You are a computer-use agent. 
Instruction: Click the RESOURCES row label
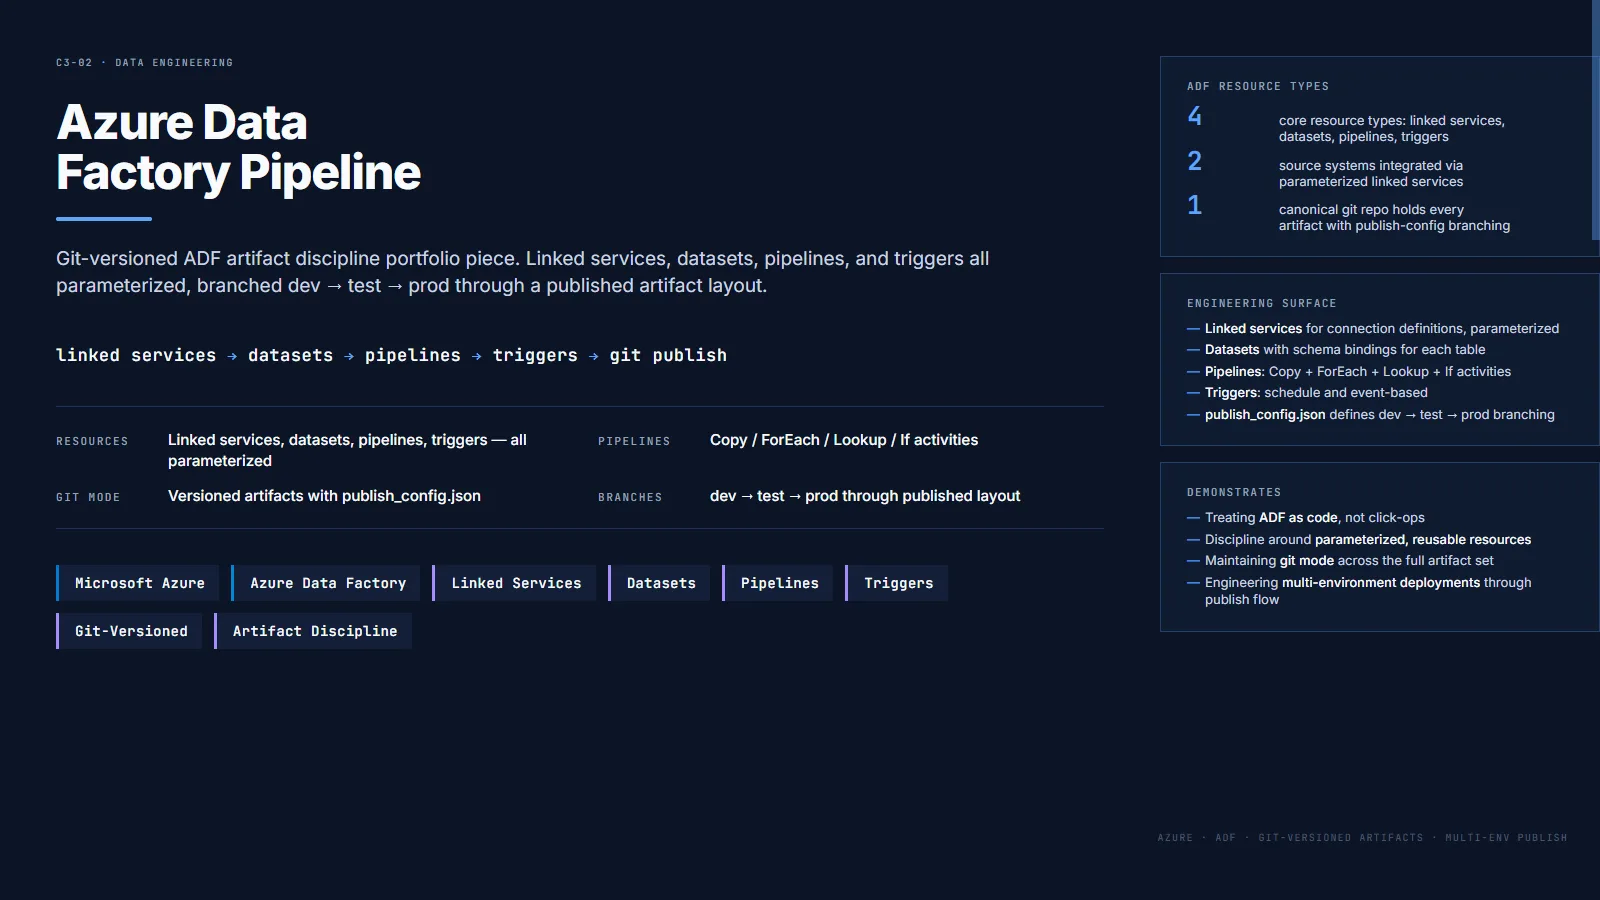(x=92, y=441)
